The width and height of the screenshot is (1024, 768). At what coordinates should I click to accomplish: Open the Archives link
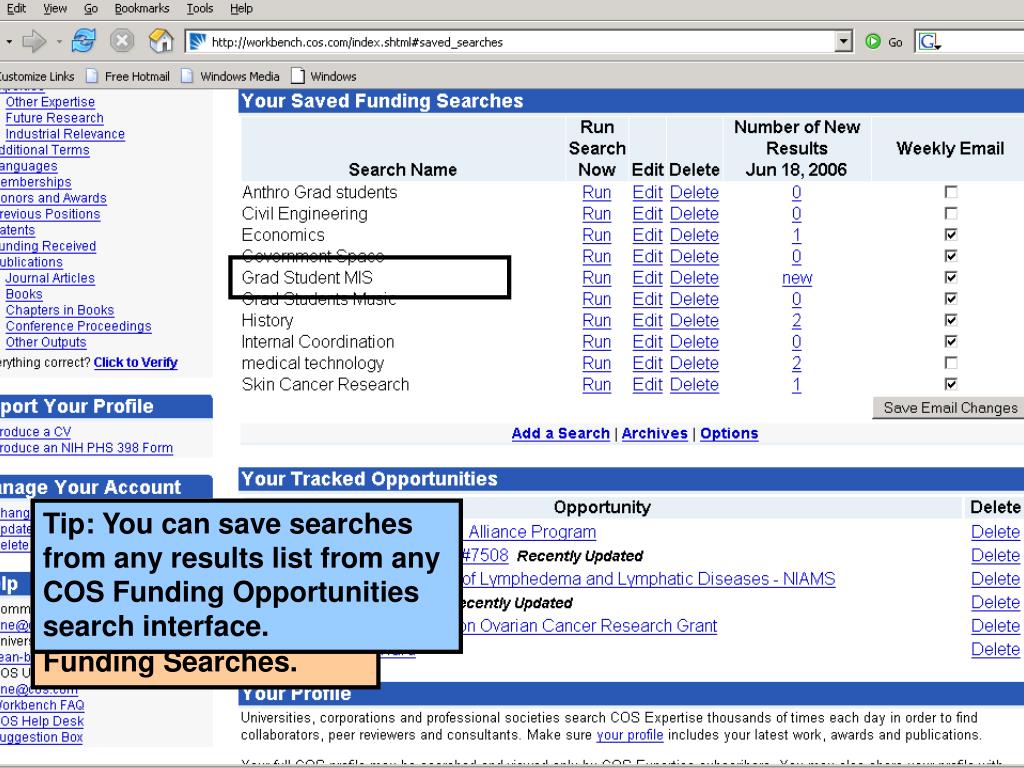click(x=654, y=433)
